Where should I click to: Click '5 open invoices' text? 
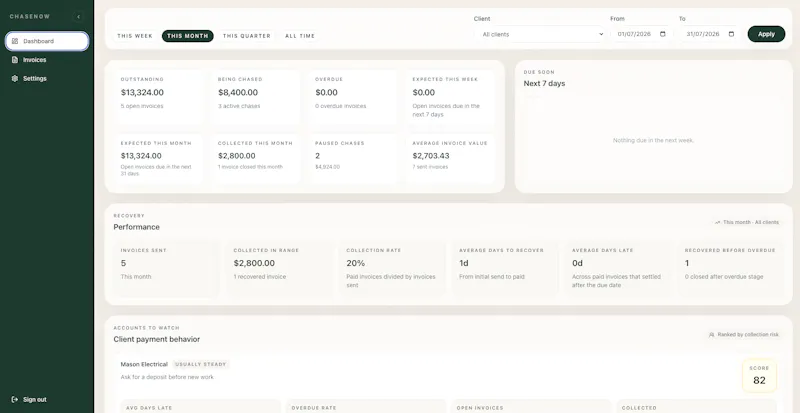click(x=142, y=106)
